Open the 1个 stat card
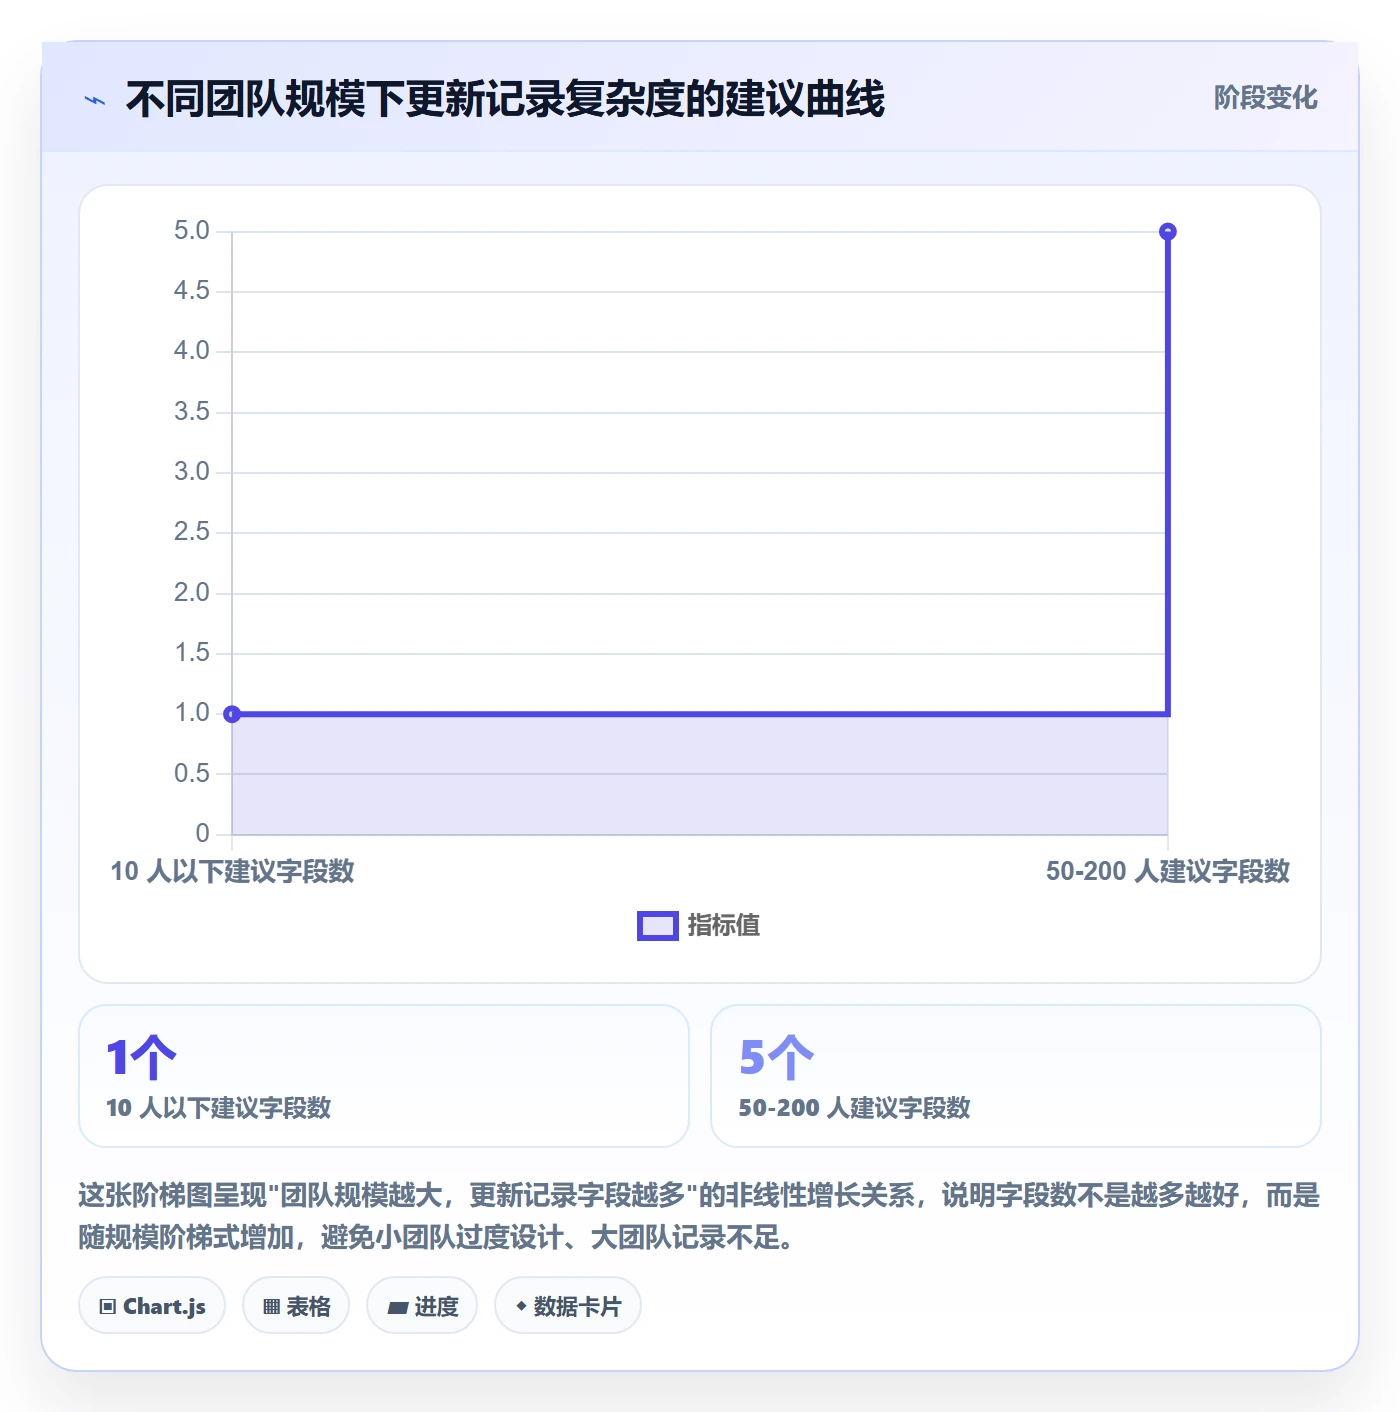The image size is (1400, 1412). click(384, 1076)
